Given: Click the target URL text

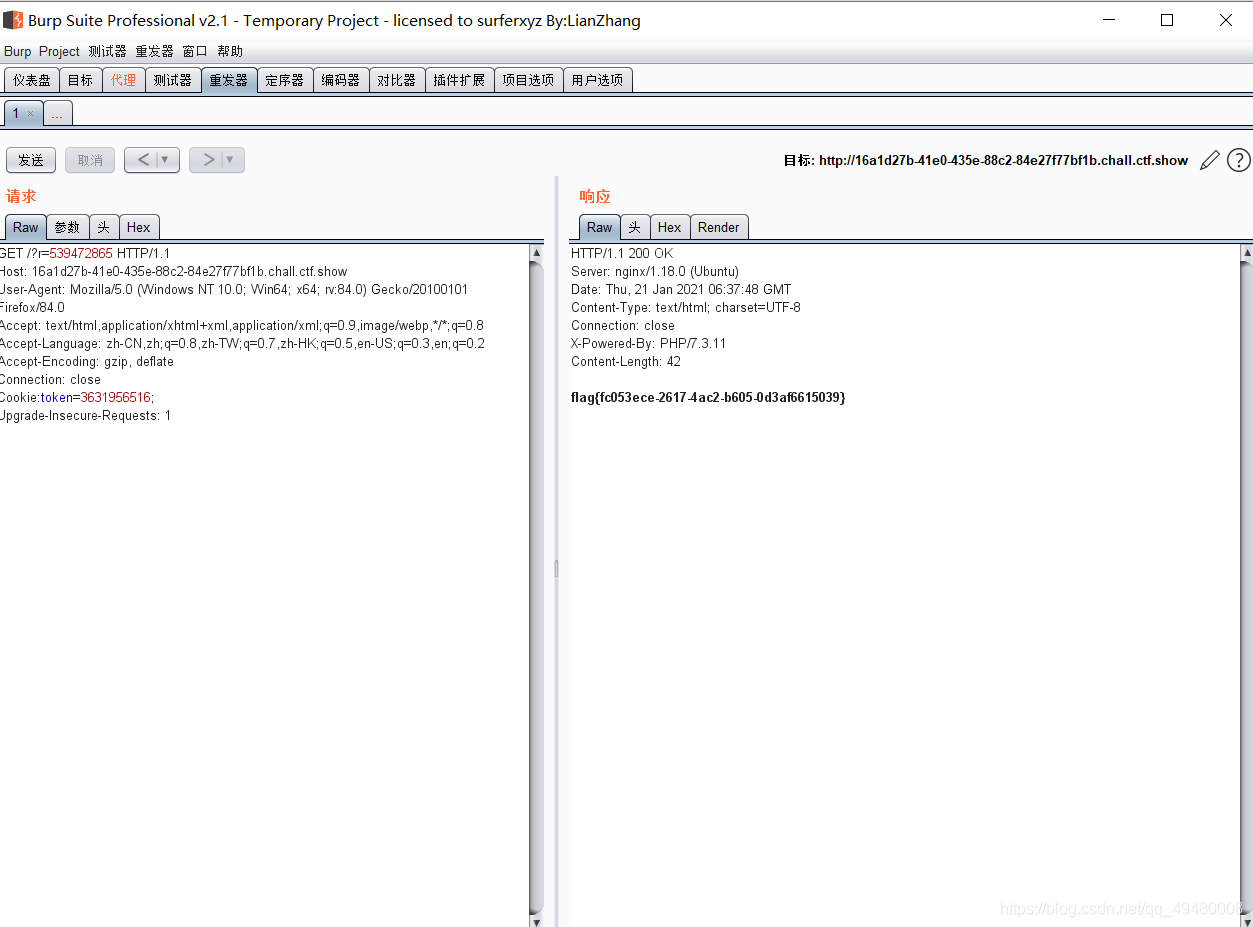Looking at the screenshot, I should coord(1003,160).
